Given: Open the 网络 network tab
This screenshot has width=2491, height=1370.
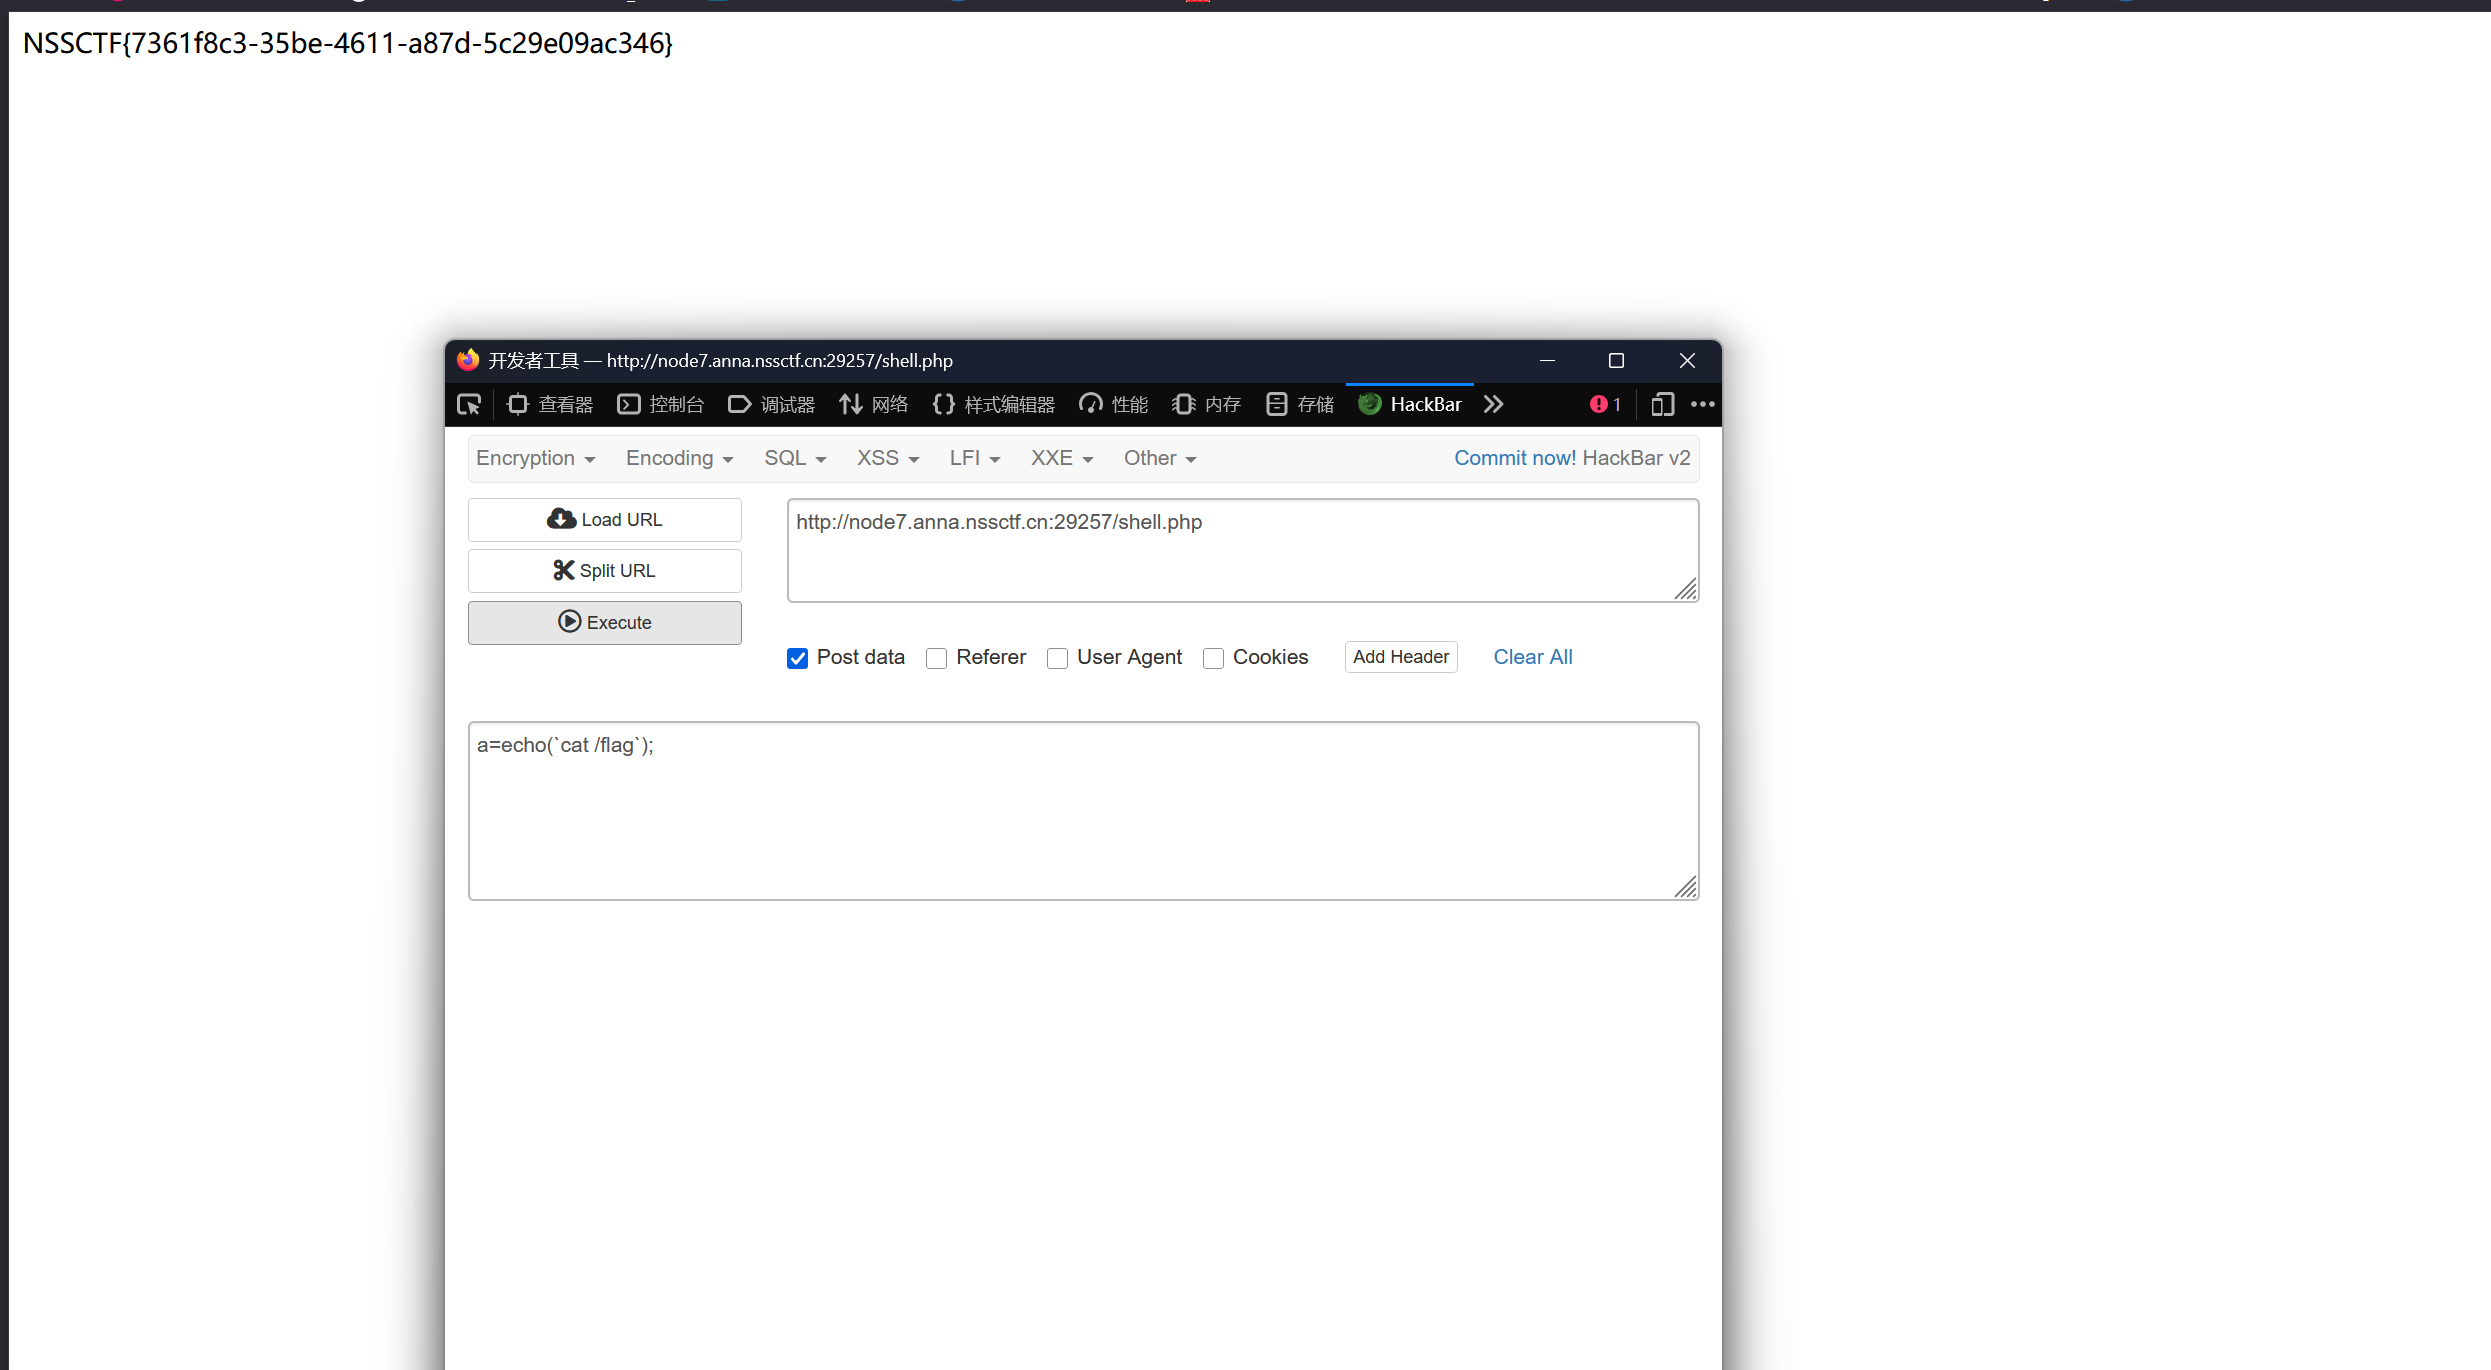Looking at the screenshot, I should [x=874, y=405].
